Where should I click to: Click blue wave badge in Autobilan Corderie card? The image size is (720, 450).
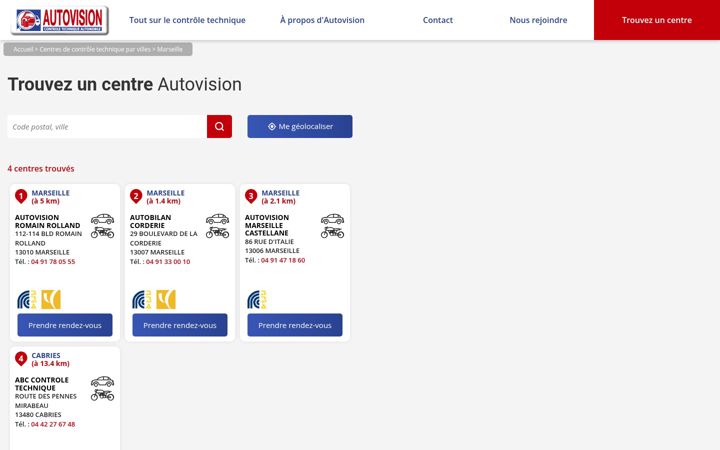(x=141, y=299)
